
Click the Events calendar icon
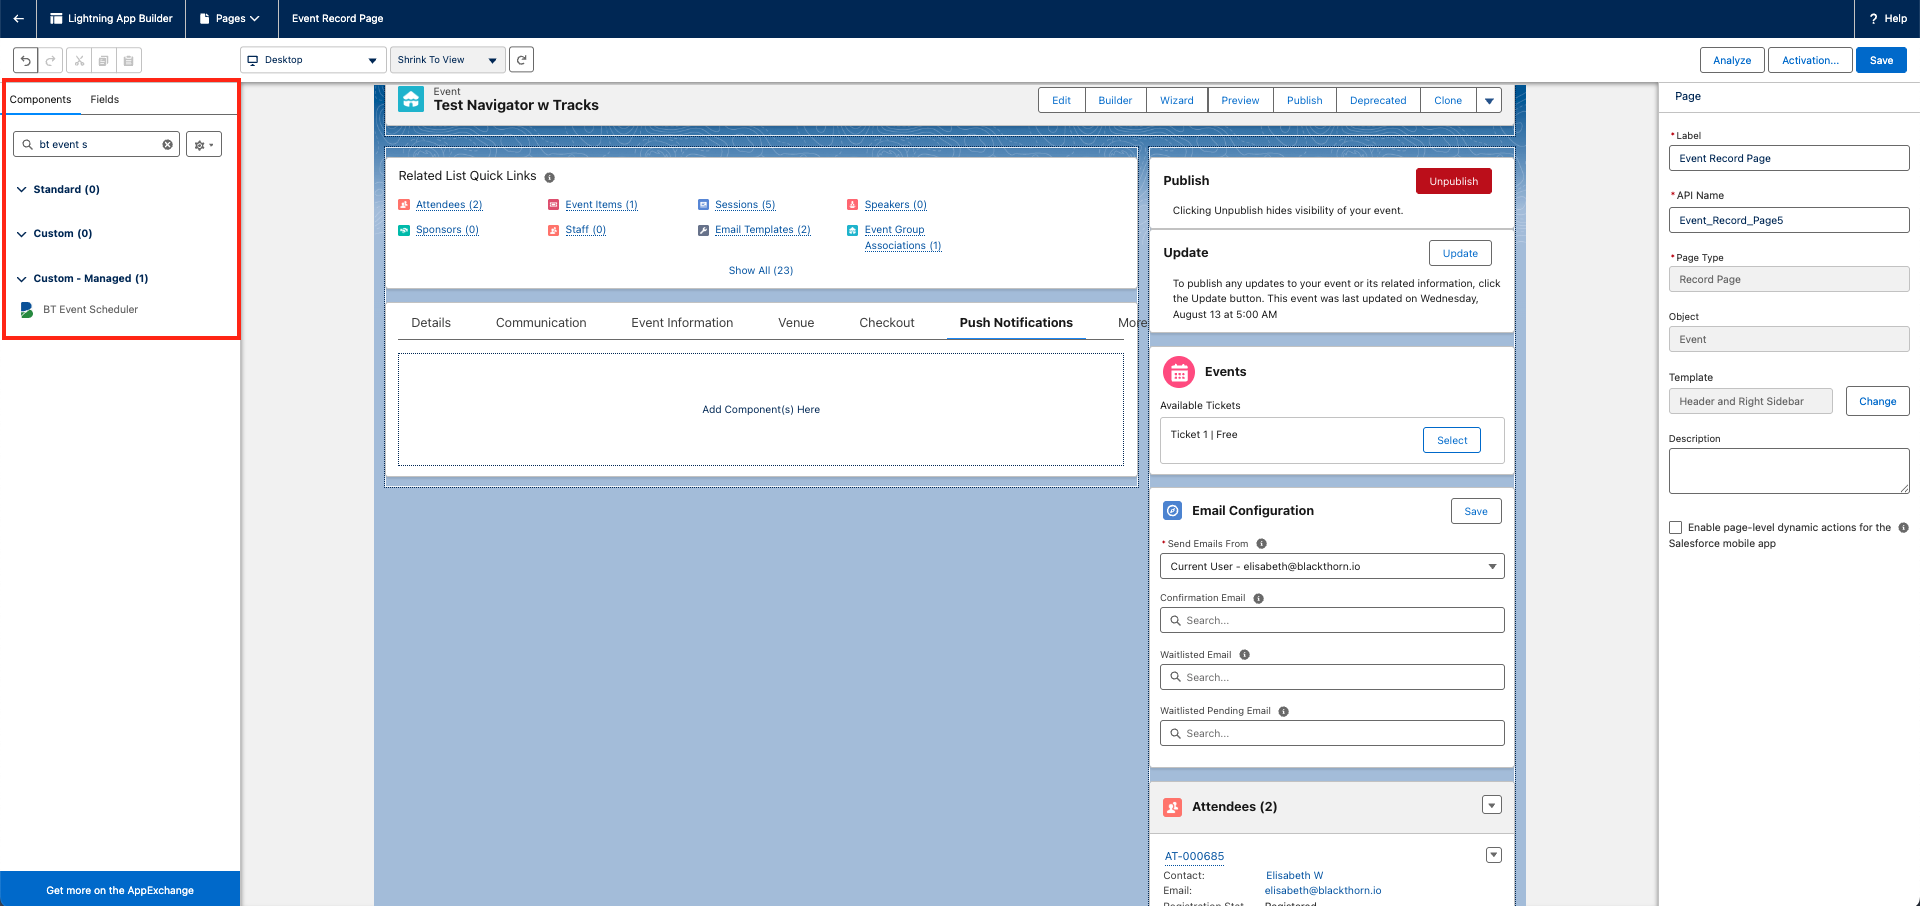coord(1179,372)
